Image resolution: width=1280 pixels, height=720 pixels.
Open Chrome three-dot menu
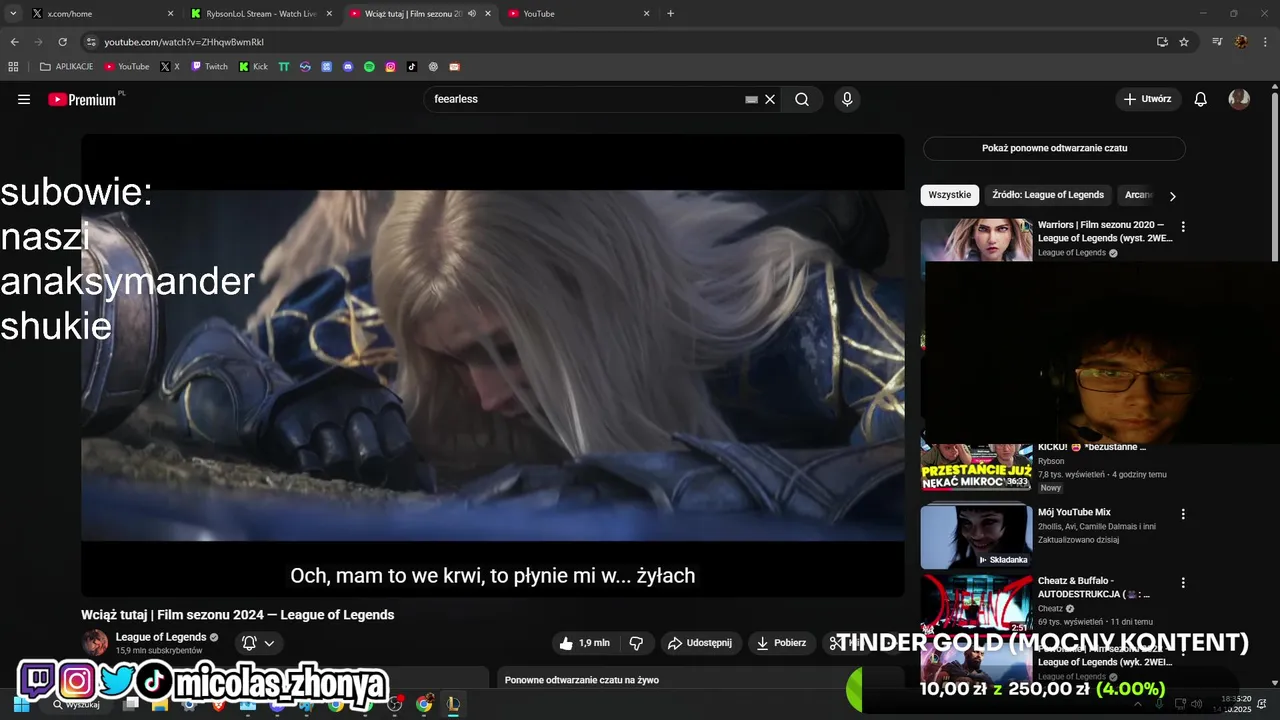click(1265, 42)
